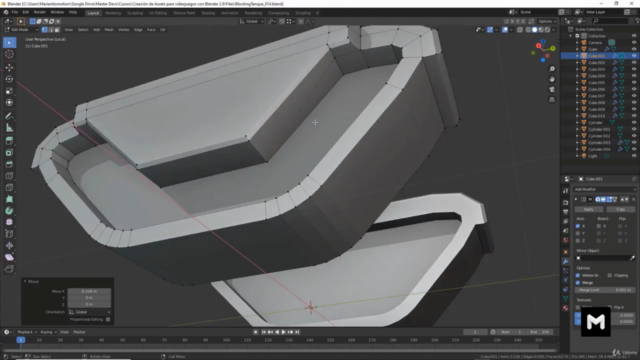Expand Cube.003 in the outliner
Image resolution: width=640 pixels, height=360 pixels.
[577, 69]
